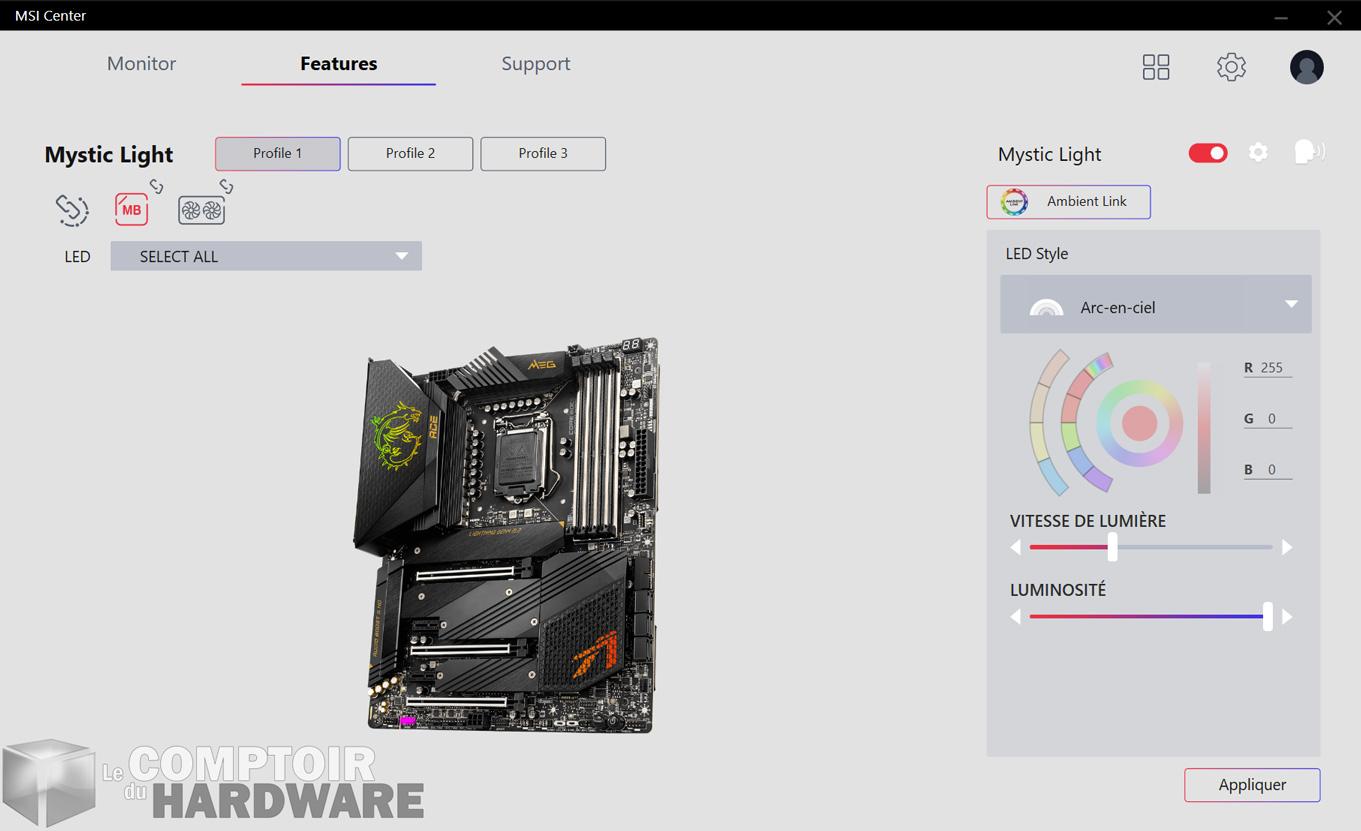Image resolution: width=1361 pixels, height=831 pixels.
Task: Open the apps grid icon in the top bar
Action: 1156,66
